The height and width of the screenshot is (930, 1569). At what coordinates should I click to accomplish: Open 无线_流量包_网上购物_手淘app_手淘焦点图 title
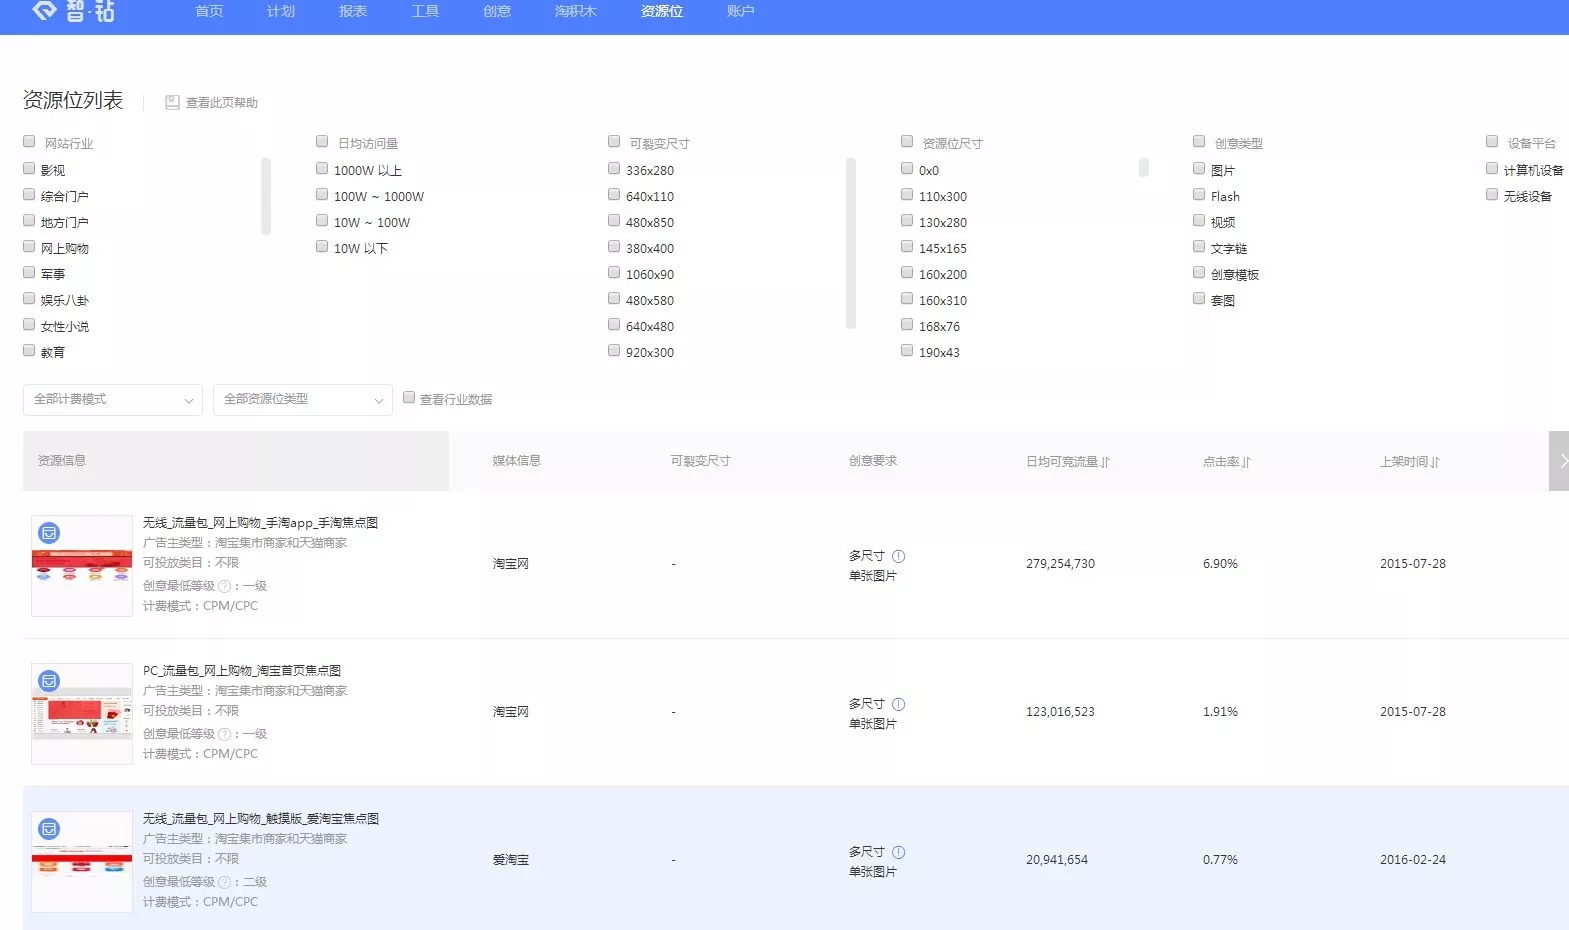tap(260, 523)
